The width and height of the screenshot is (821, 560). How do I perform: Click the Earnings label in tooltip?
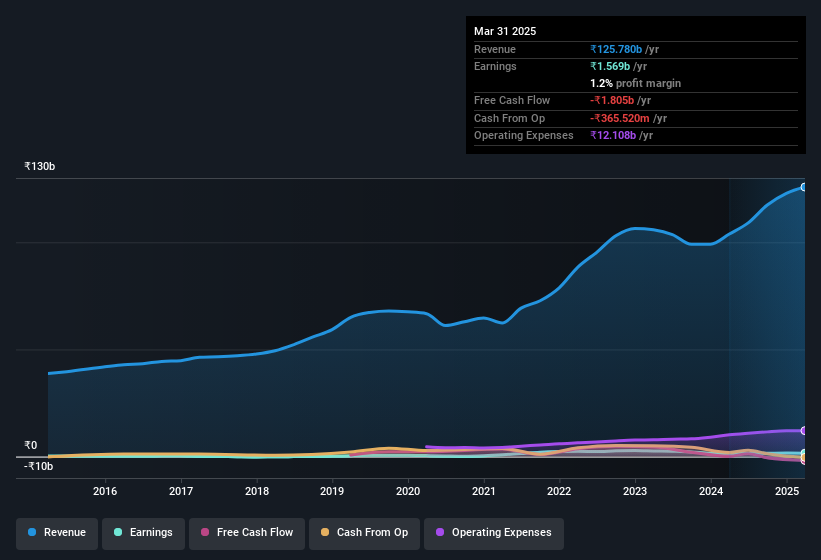495,66
